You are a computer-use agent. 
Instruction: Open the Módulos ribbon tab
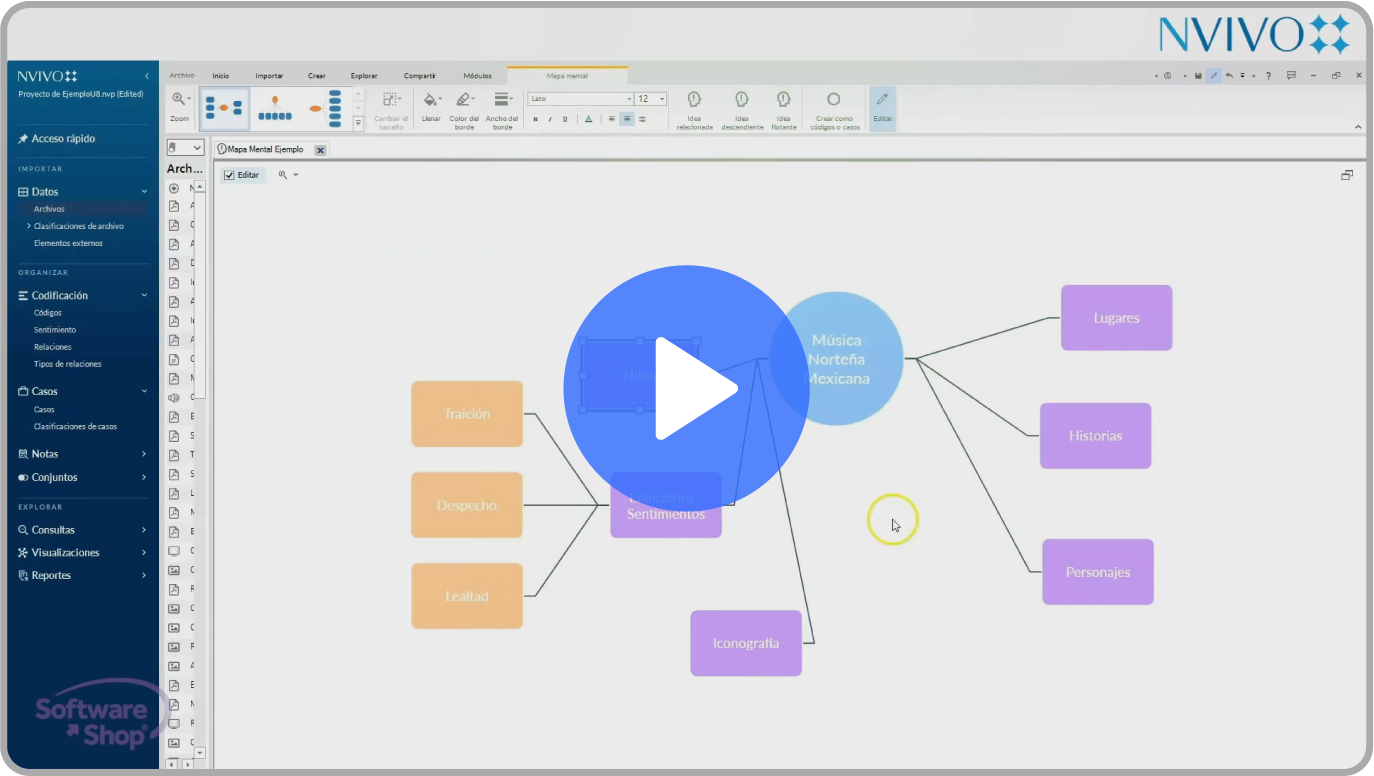point(477,75)
